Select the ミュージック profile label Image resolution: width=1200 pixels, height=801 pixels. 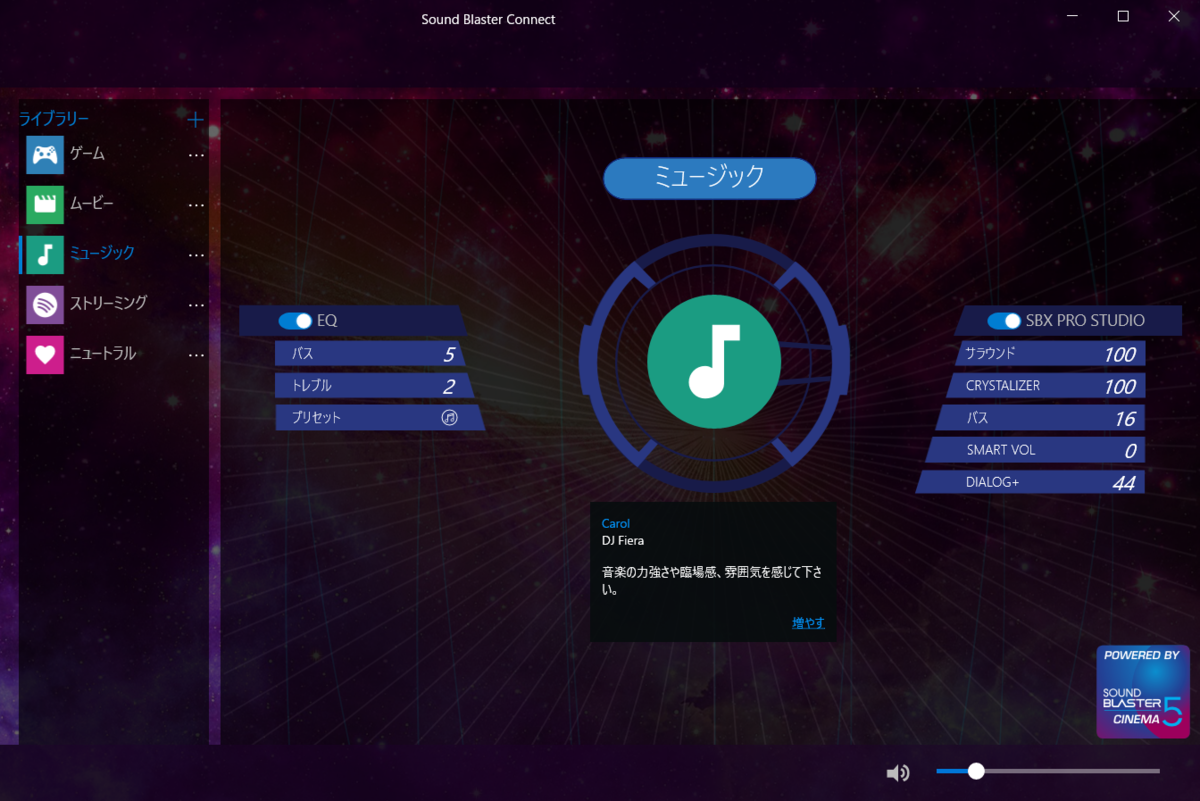tap(102, 254)
